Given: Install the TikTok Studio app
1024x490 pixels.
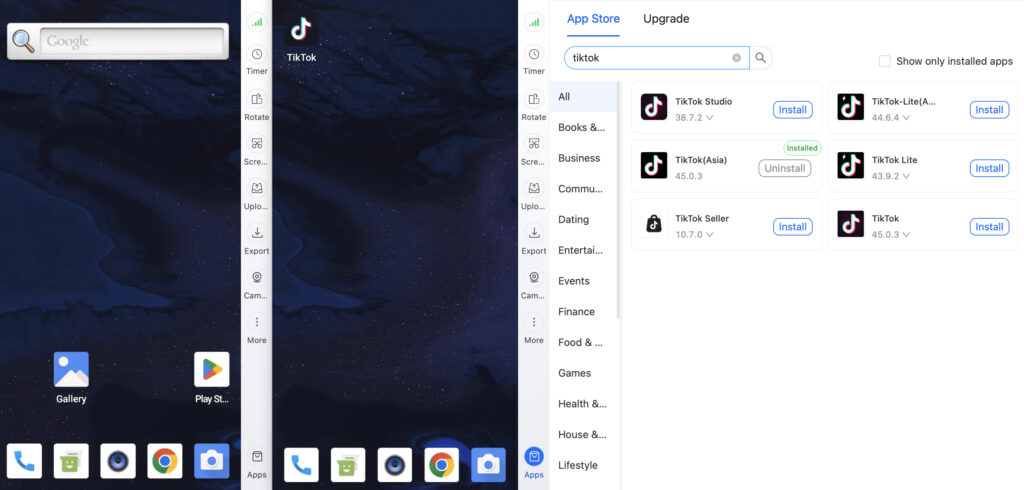Looking at the screenshot, I should coord(793,110).
